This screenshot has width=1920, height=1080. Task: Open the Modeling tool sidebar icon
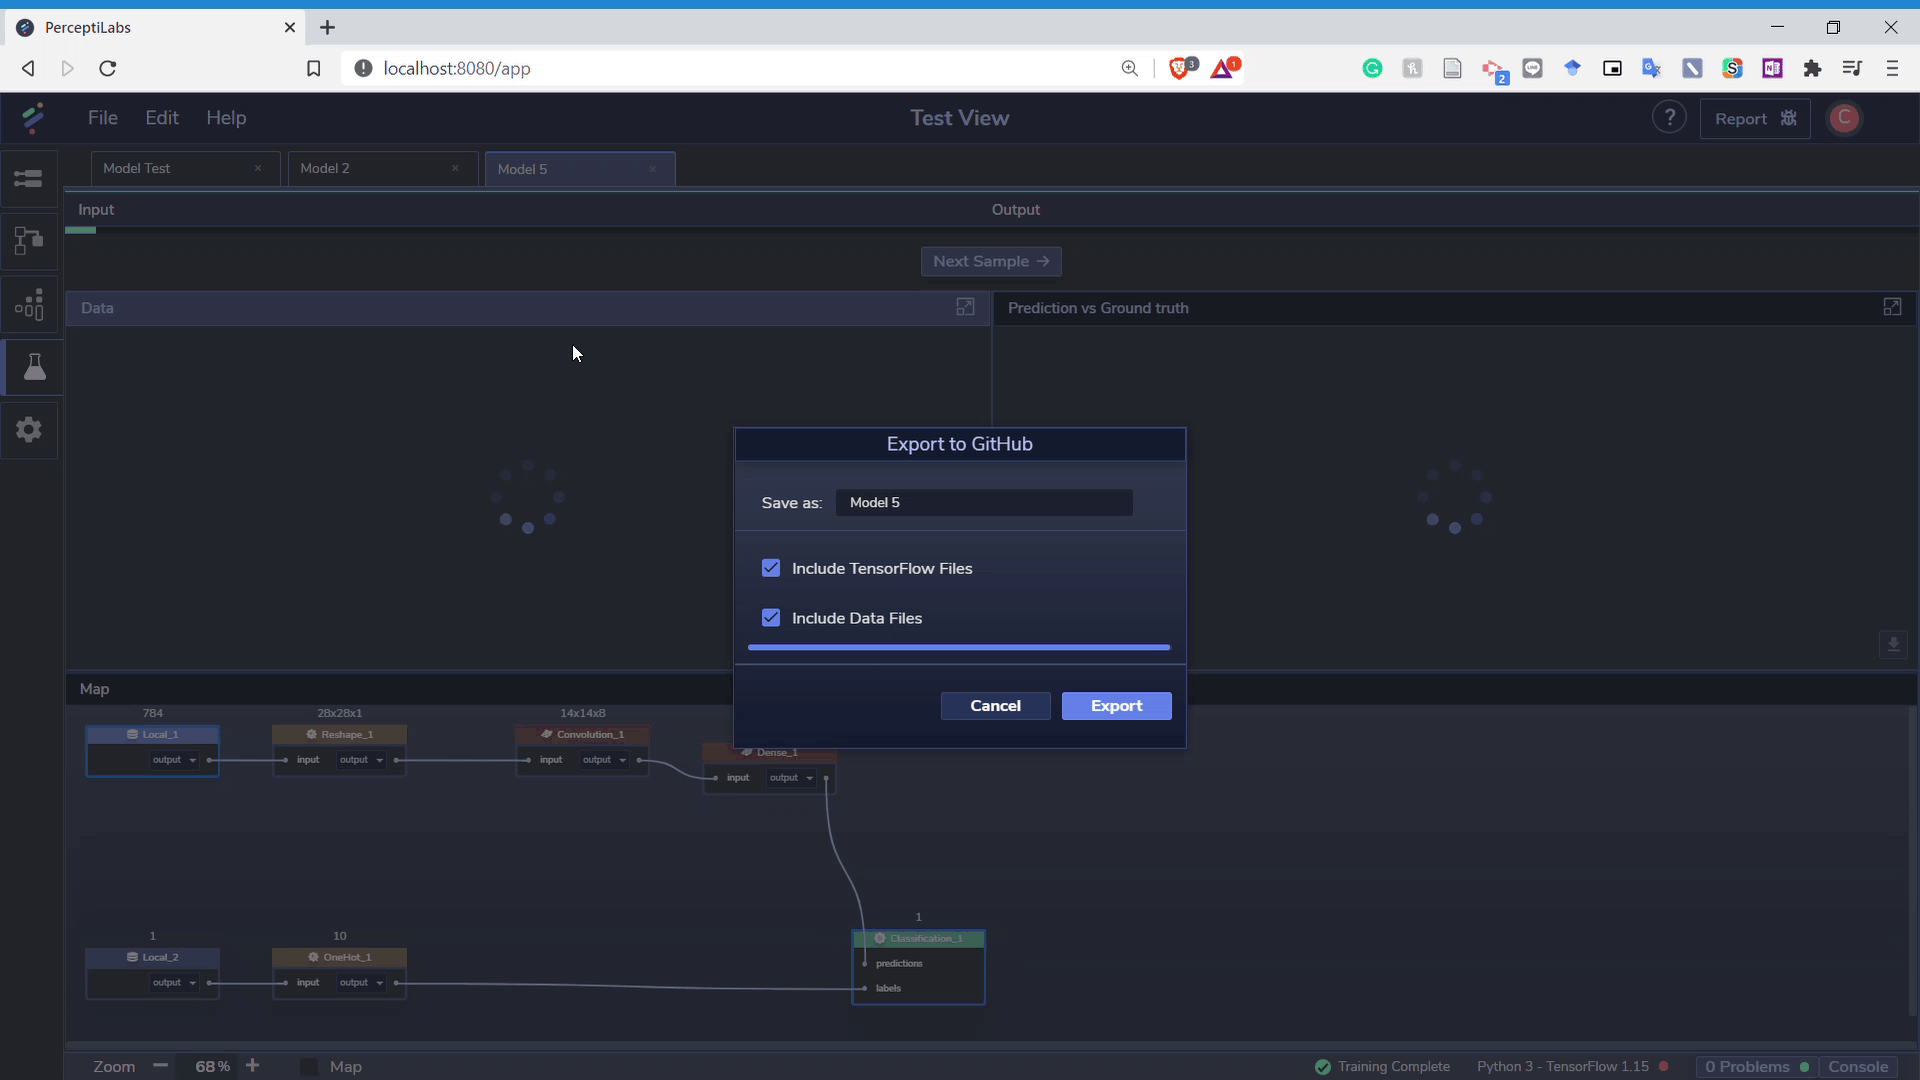click(29, 241)
